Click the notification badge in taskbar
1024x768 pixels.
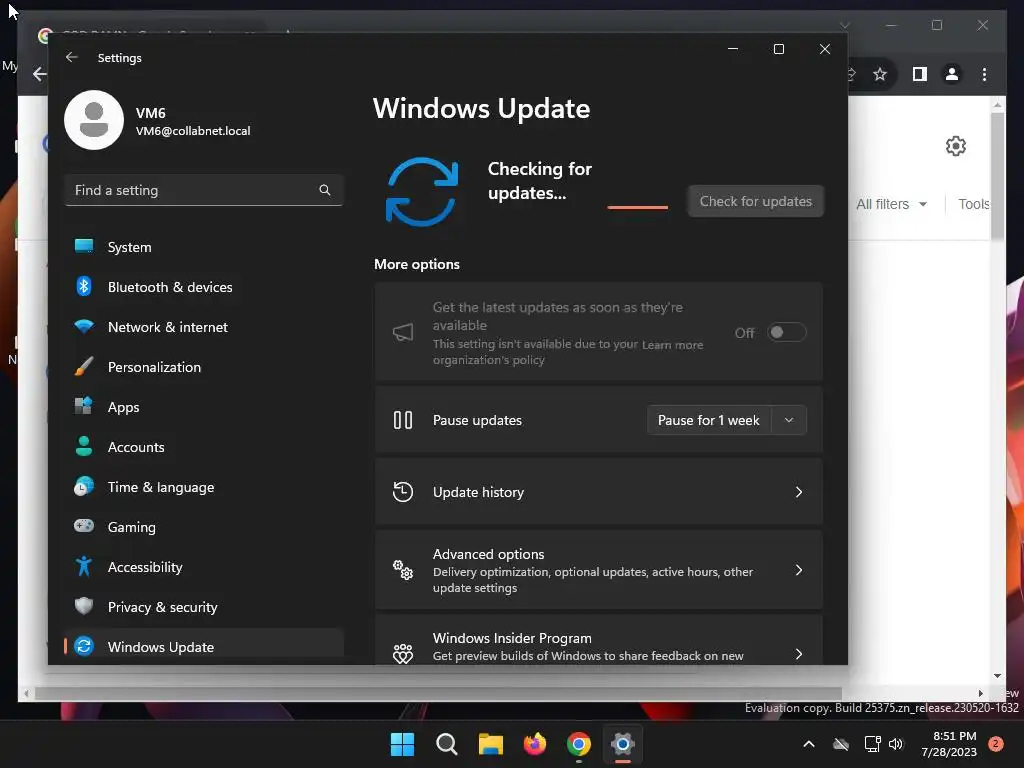click(x=996, y=744)
